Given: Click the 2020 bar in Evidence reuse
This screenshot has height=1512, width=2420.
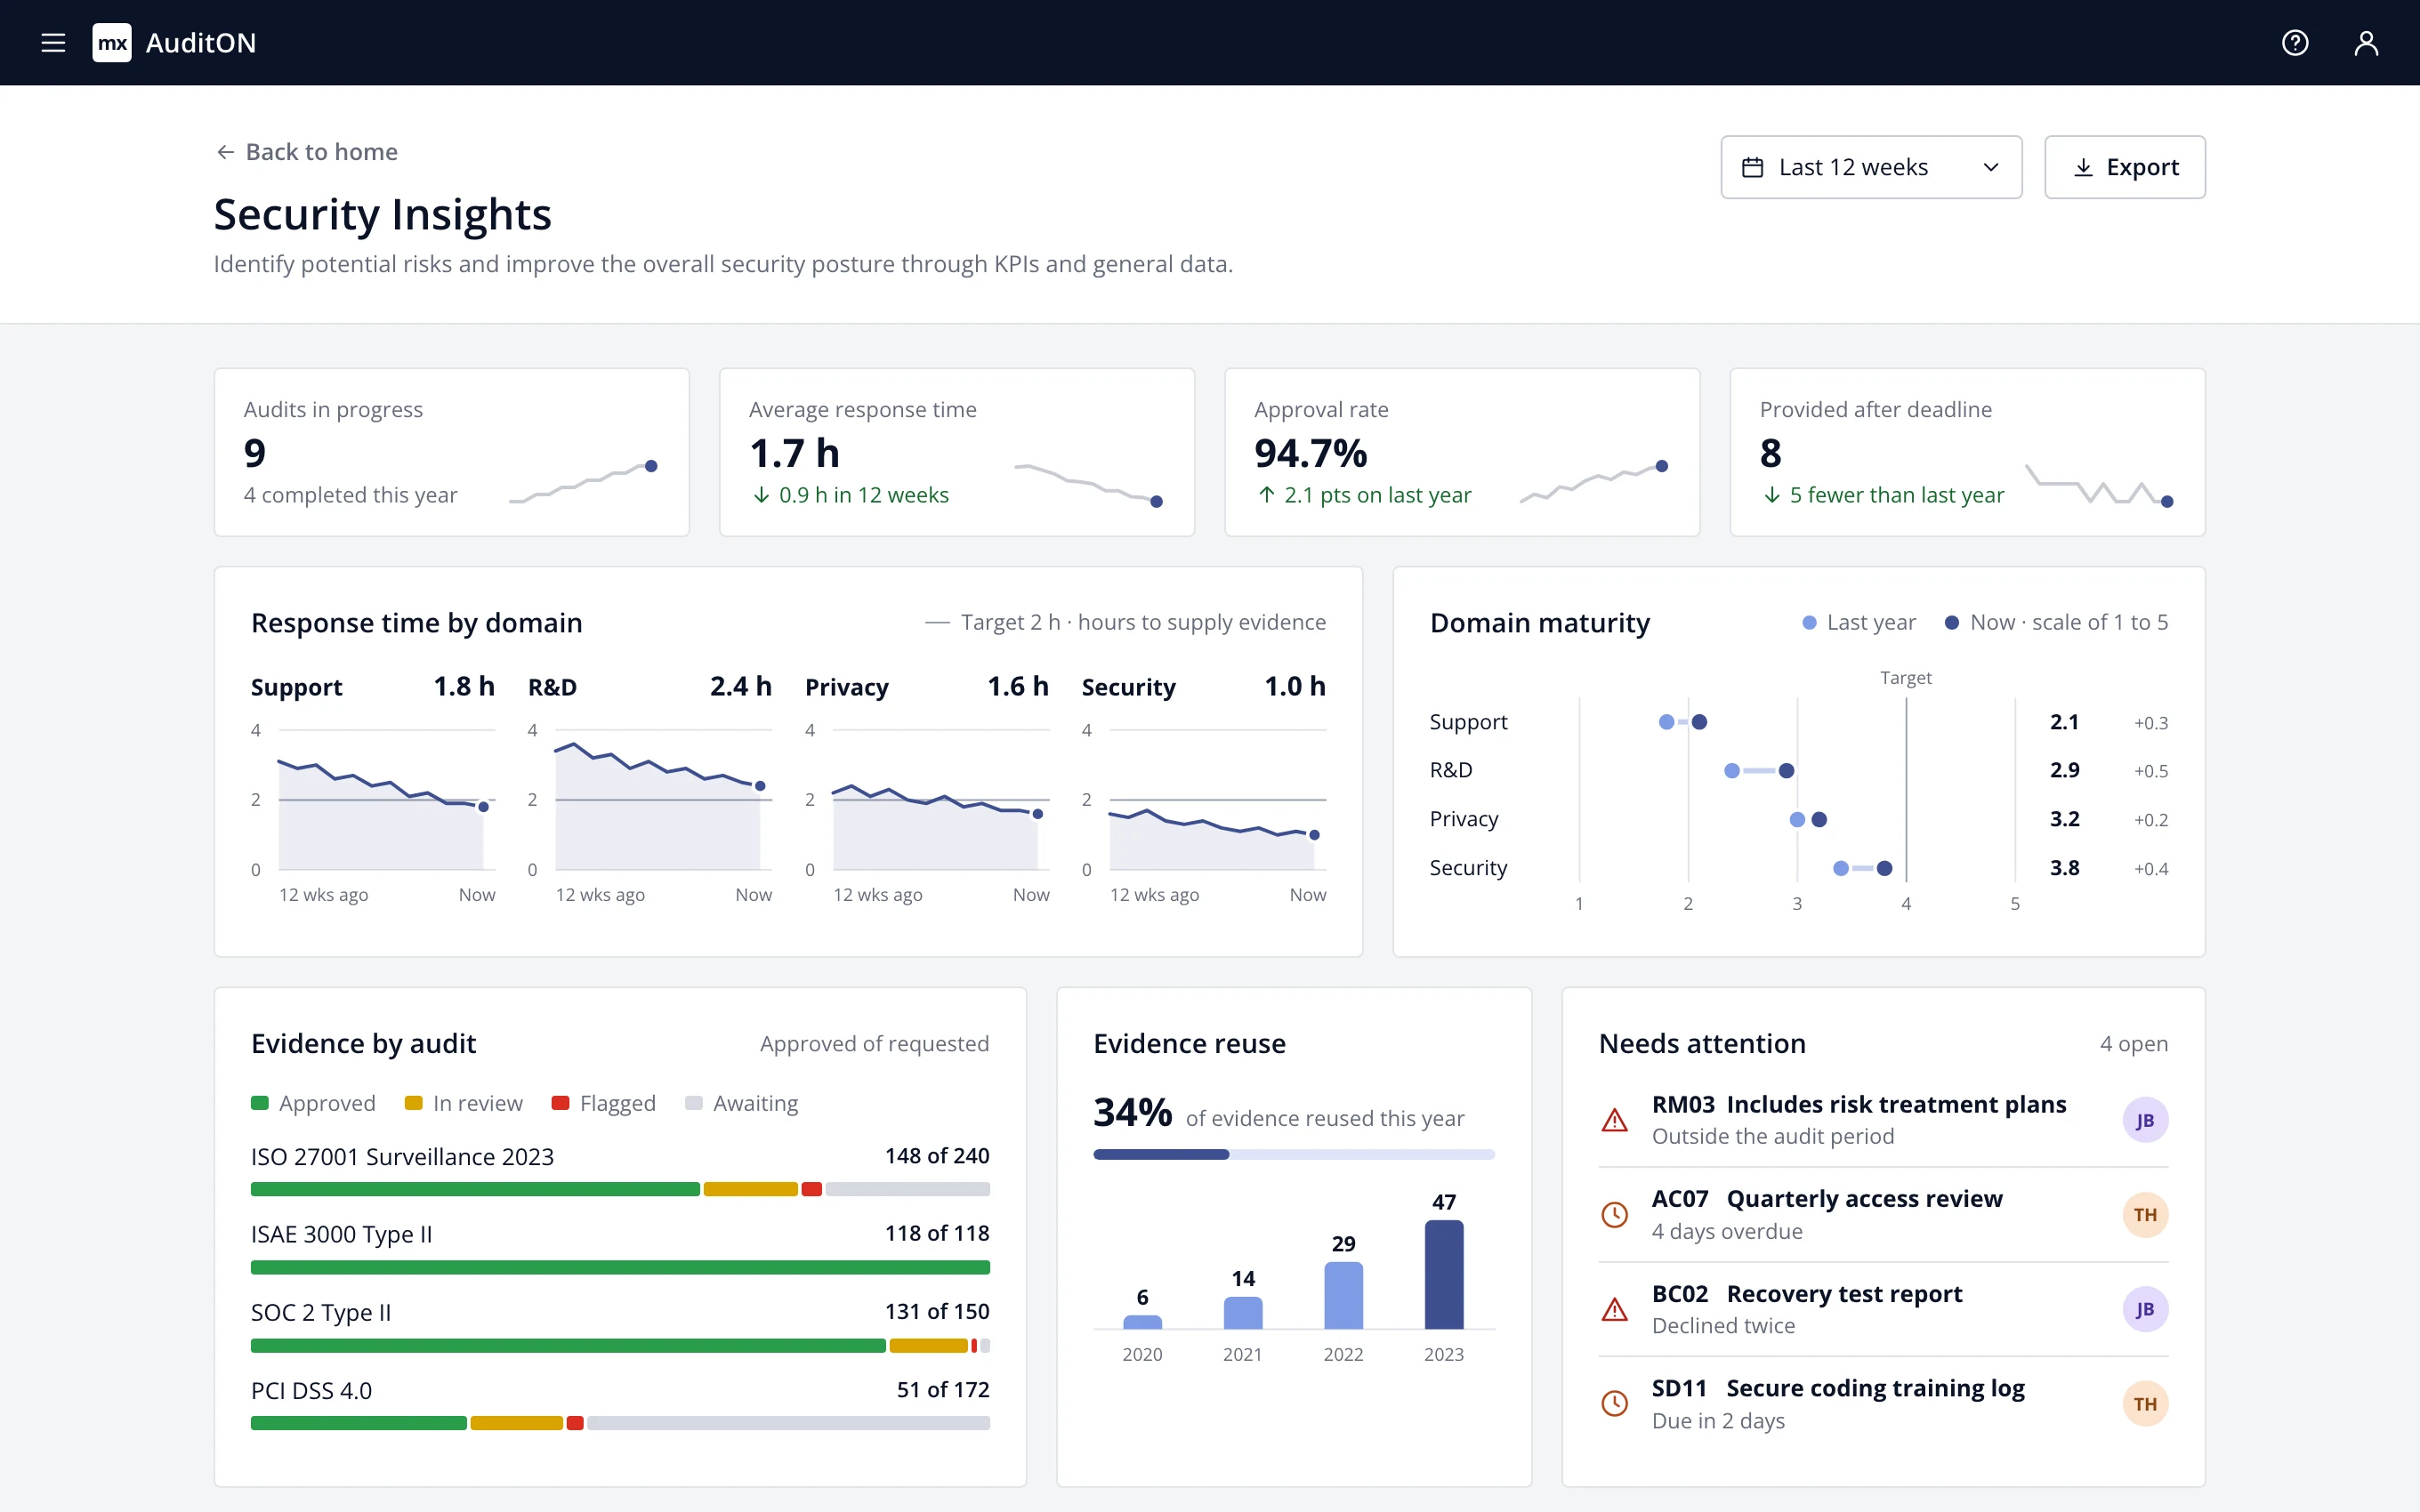Looking at the screenshot, I should click(1142, 1322).
